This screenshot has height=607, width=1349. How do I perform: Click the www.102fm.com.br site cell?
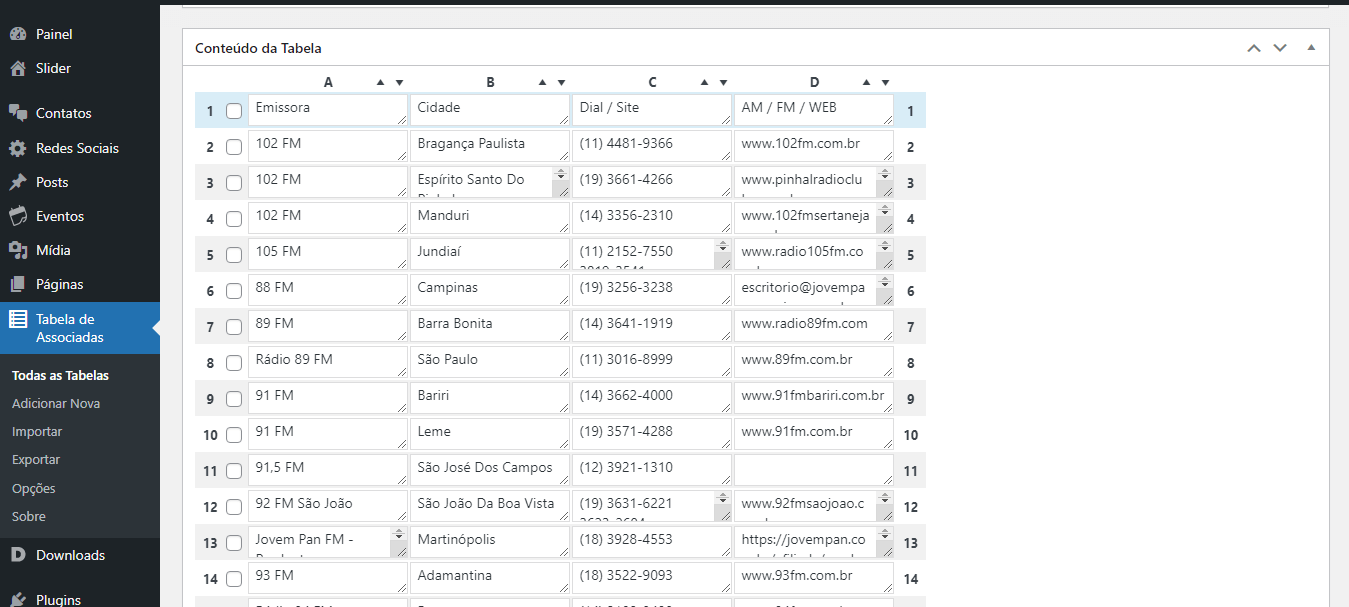814,146
